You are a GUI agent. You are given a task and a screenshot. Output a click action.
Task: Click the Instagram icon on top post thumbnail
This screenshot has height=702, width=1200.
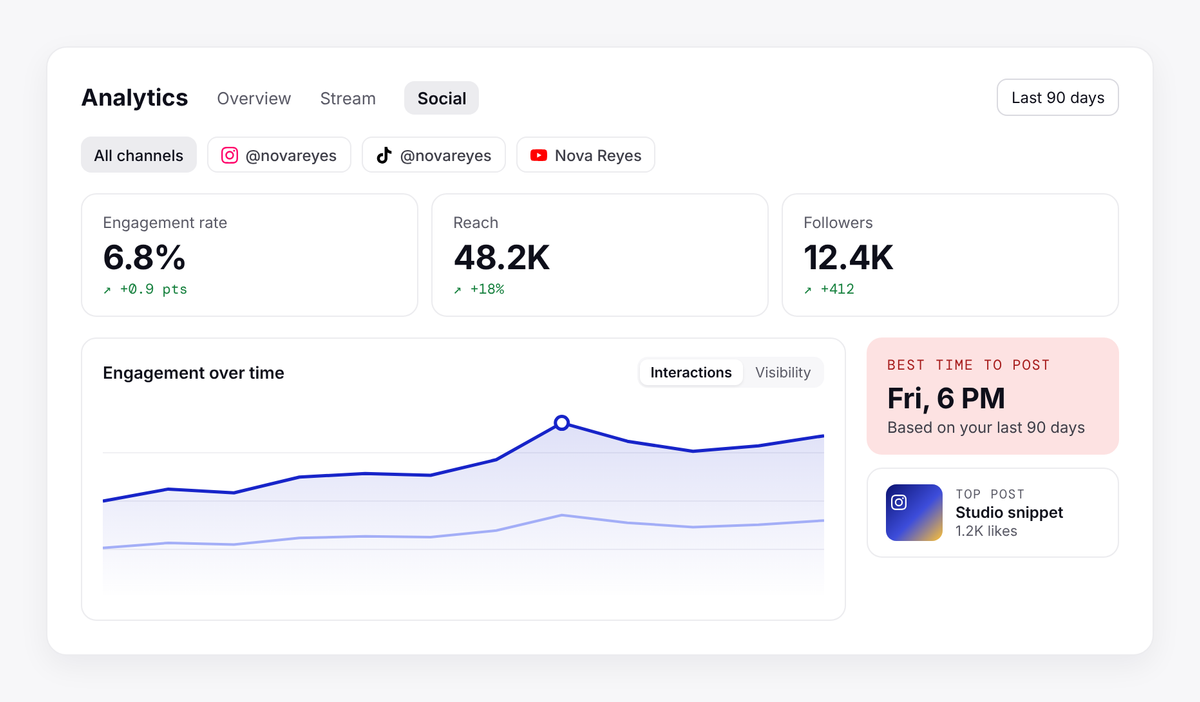pyautogui.click(x=899, y=502)
